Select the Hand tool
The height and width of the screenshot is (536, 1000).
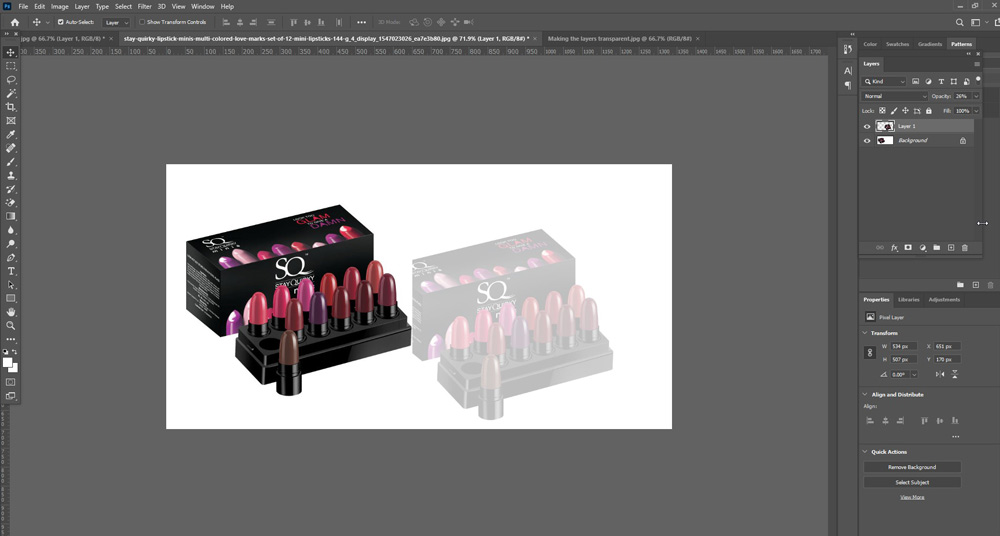point(11,312)
